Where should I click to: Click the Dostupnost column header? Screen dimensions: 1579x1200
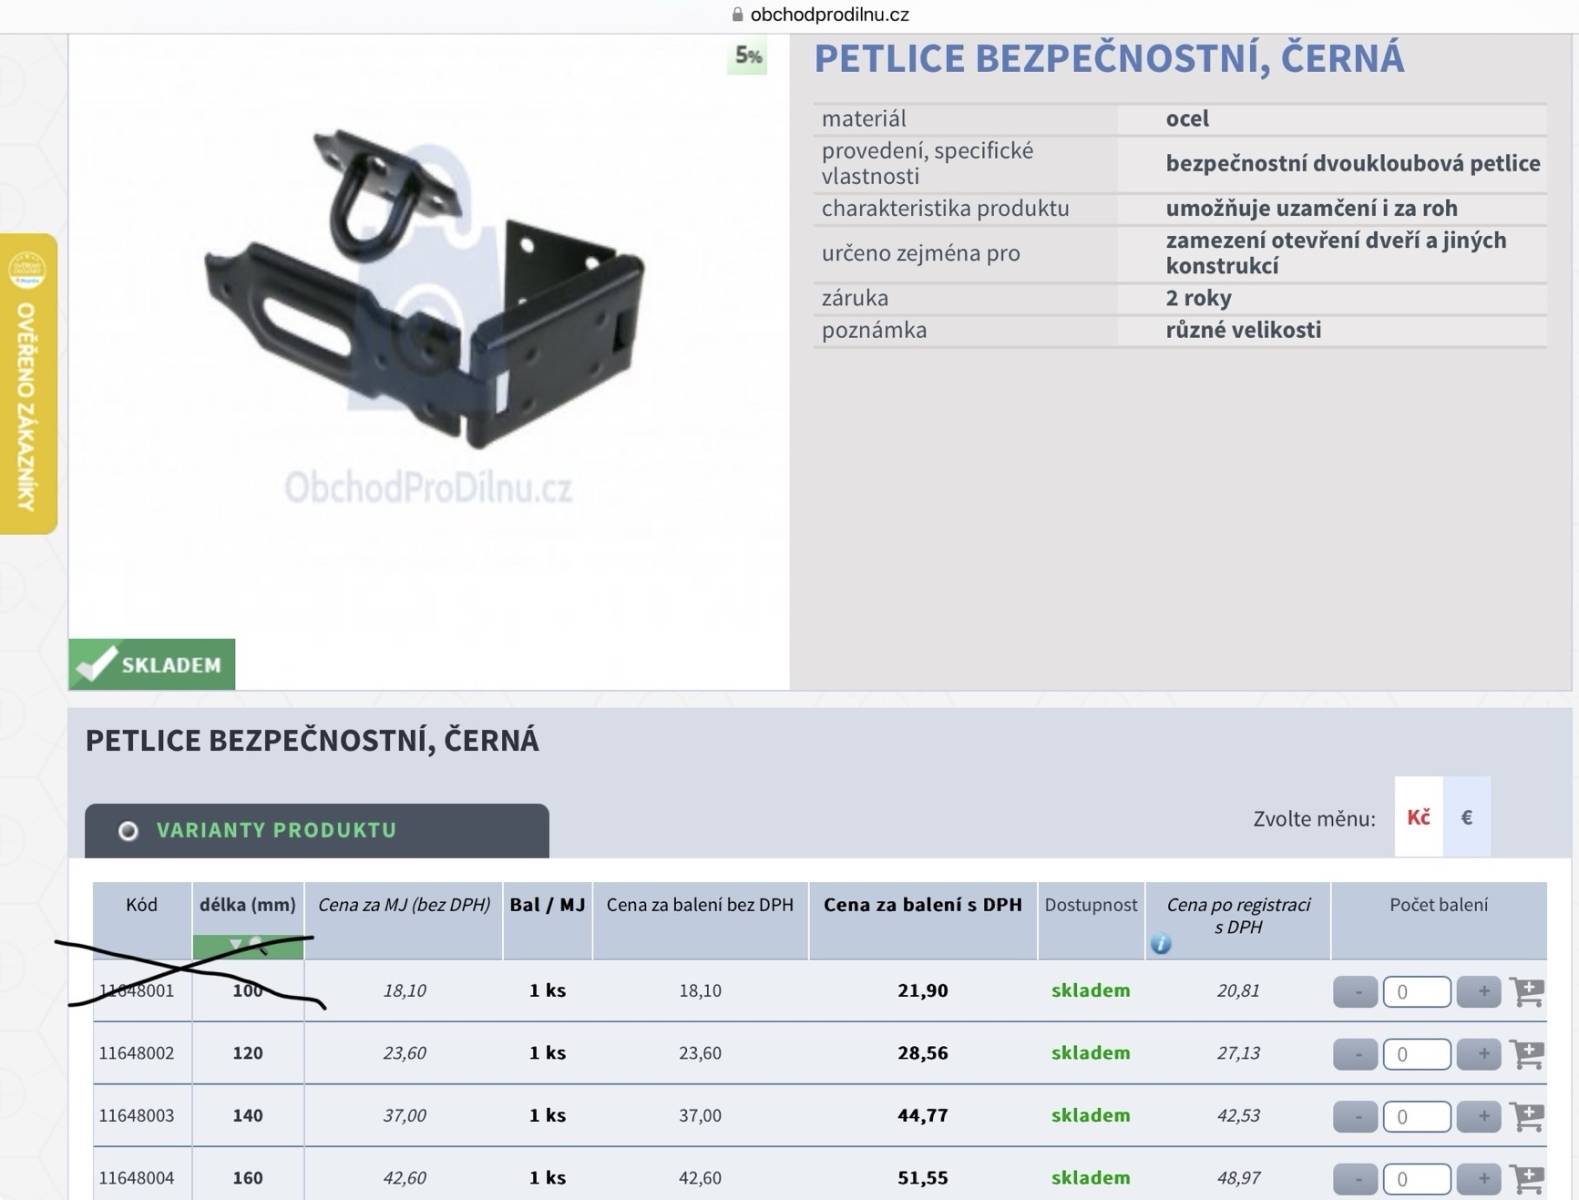[x=1091, y=904]
